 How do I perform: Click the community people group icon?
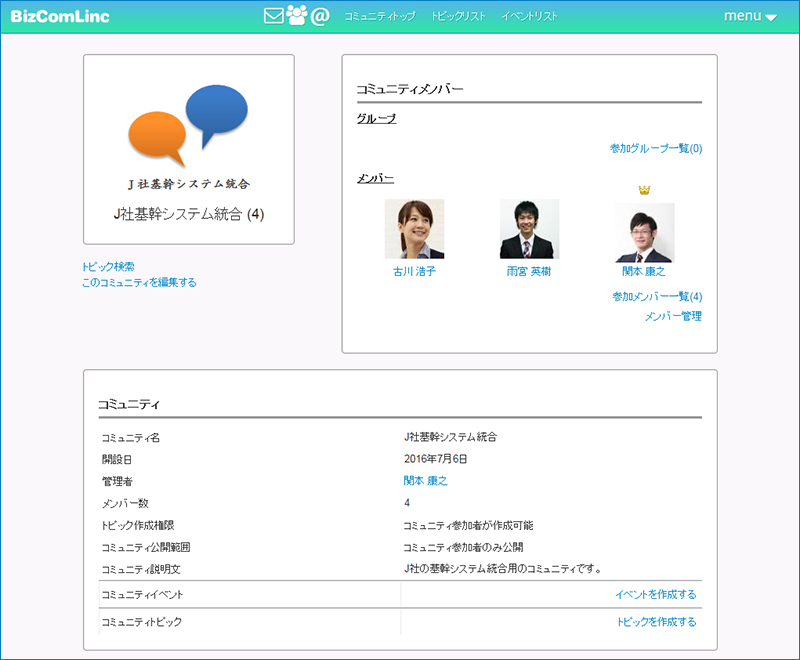pos(297,16)
